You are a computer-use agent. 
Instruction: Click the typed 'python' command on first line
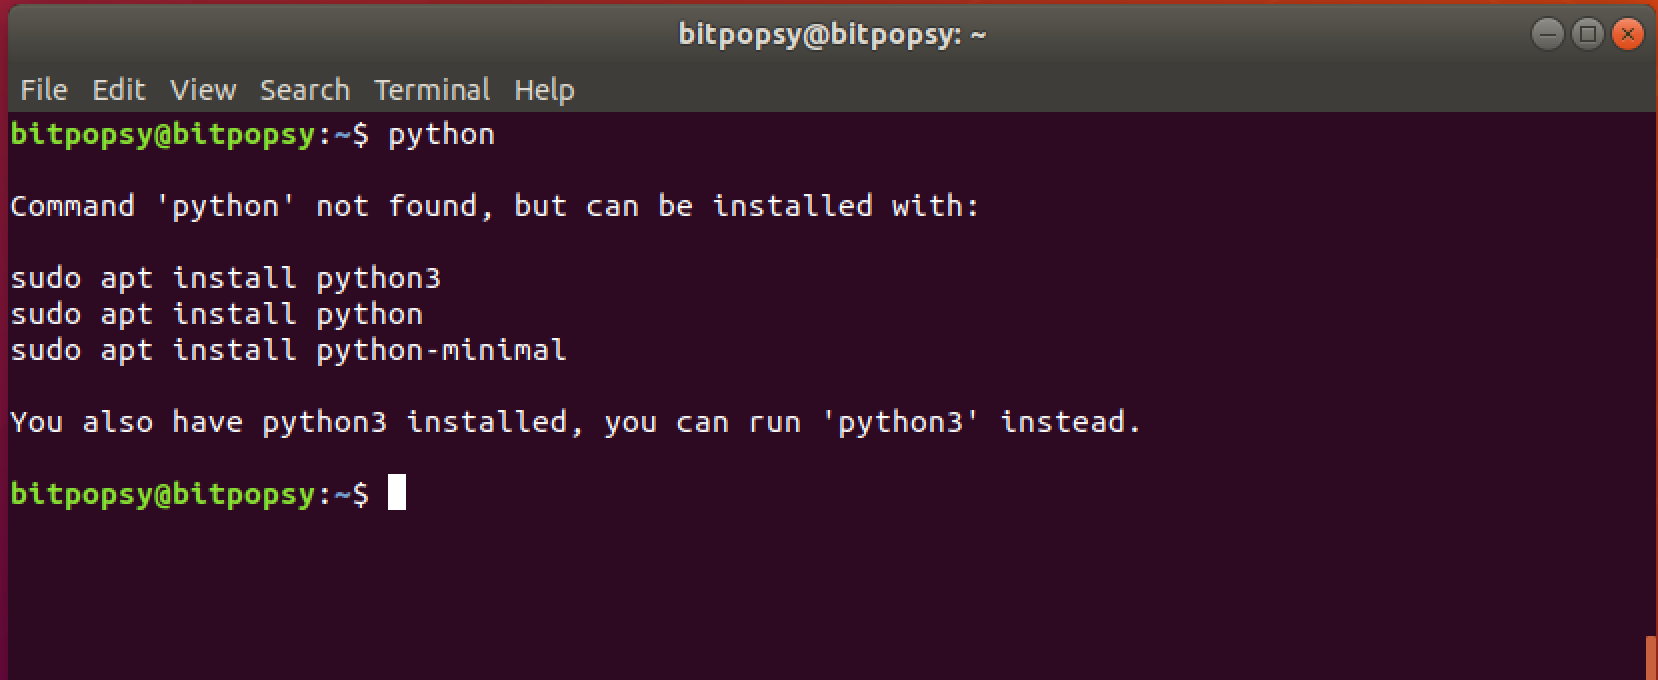441,135
